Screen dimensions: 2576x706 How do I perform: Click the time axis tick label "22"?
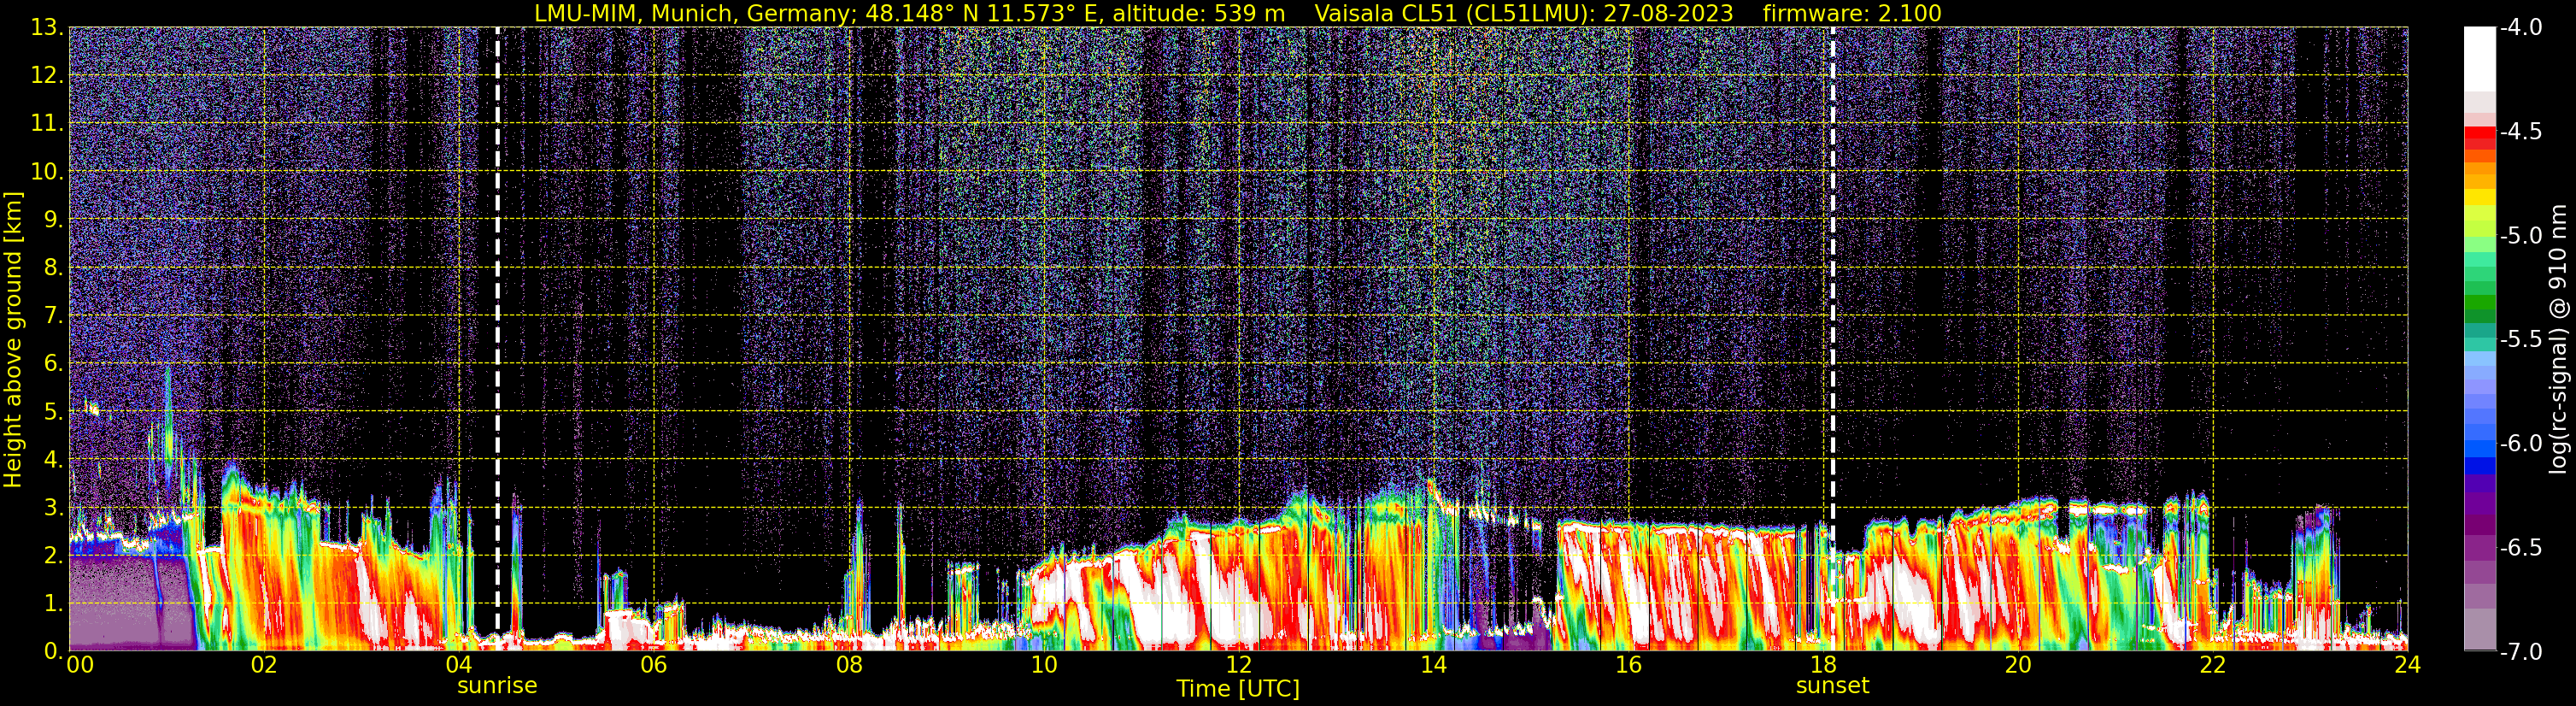(x=2213, y=665)
